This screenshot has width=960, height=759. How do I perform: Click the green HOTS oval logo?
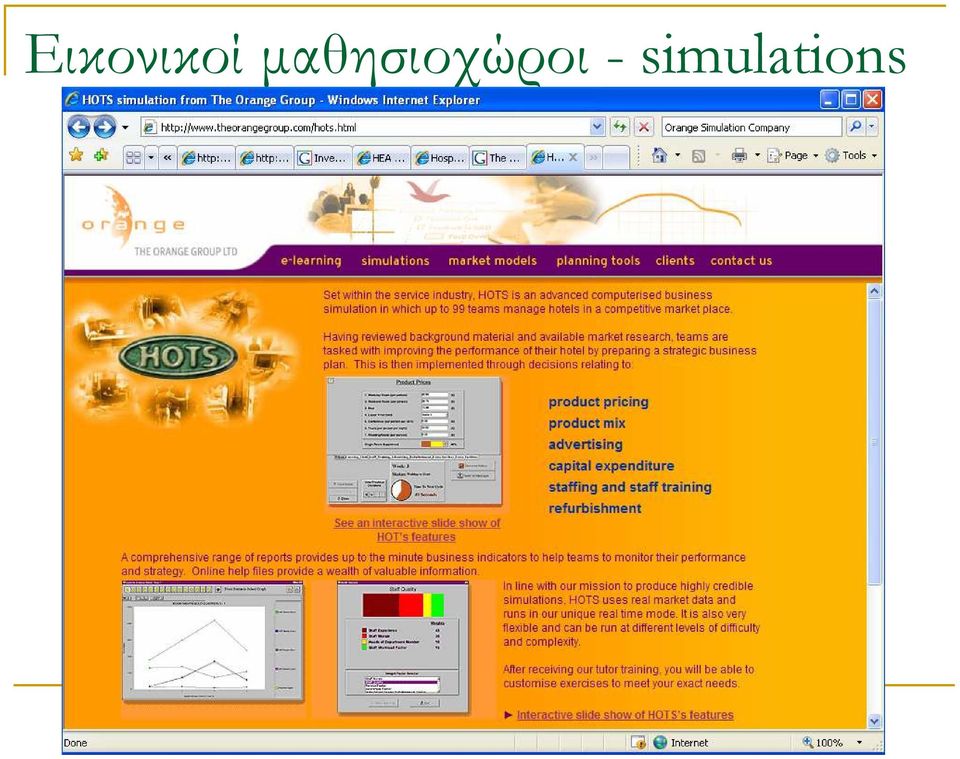coord(178,356)
